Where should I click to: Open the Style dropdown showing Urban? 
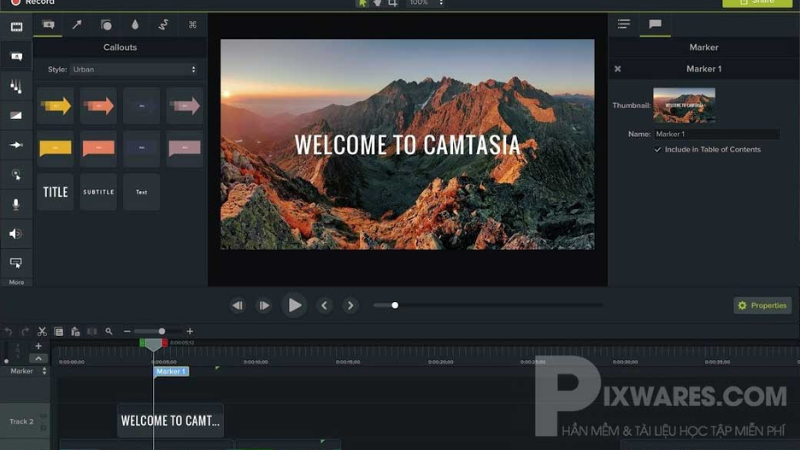(x=135, y=70)
